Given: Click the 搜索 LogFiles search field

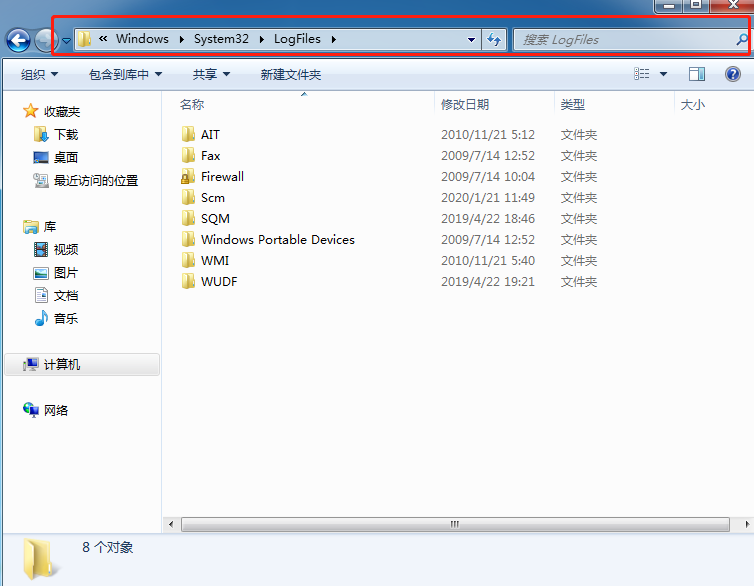Looking at the screenshot, I should (625, 40).
